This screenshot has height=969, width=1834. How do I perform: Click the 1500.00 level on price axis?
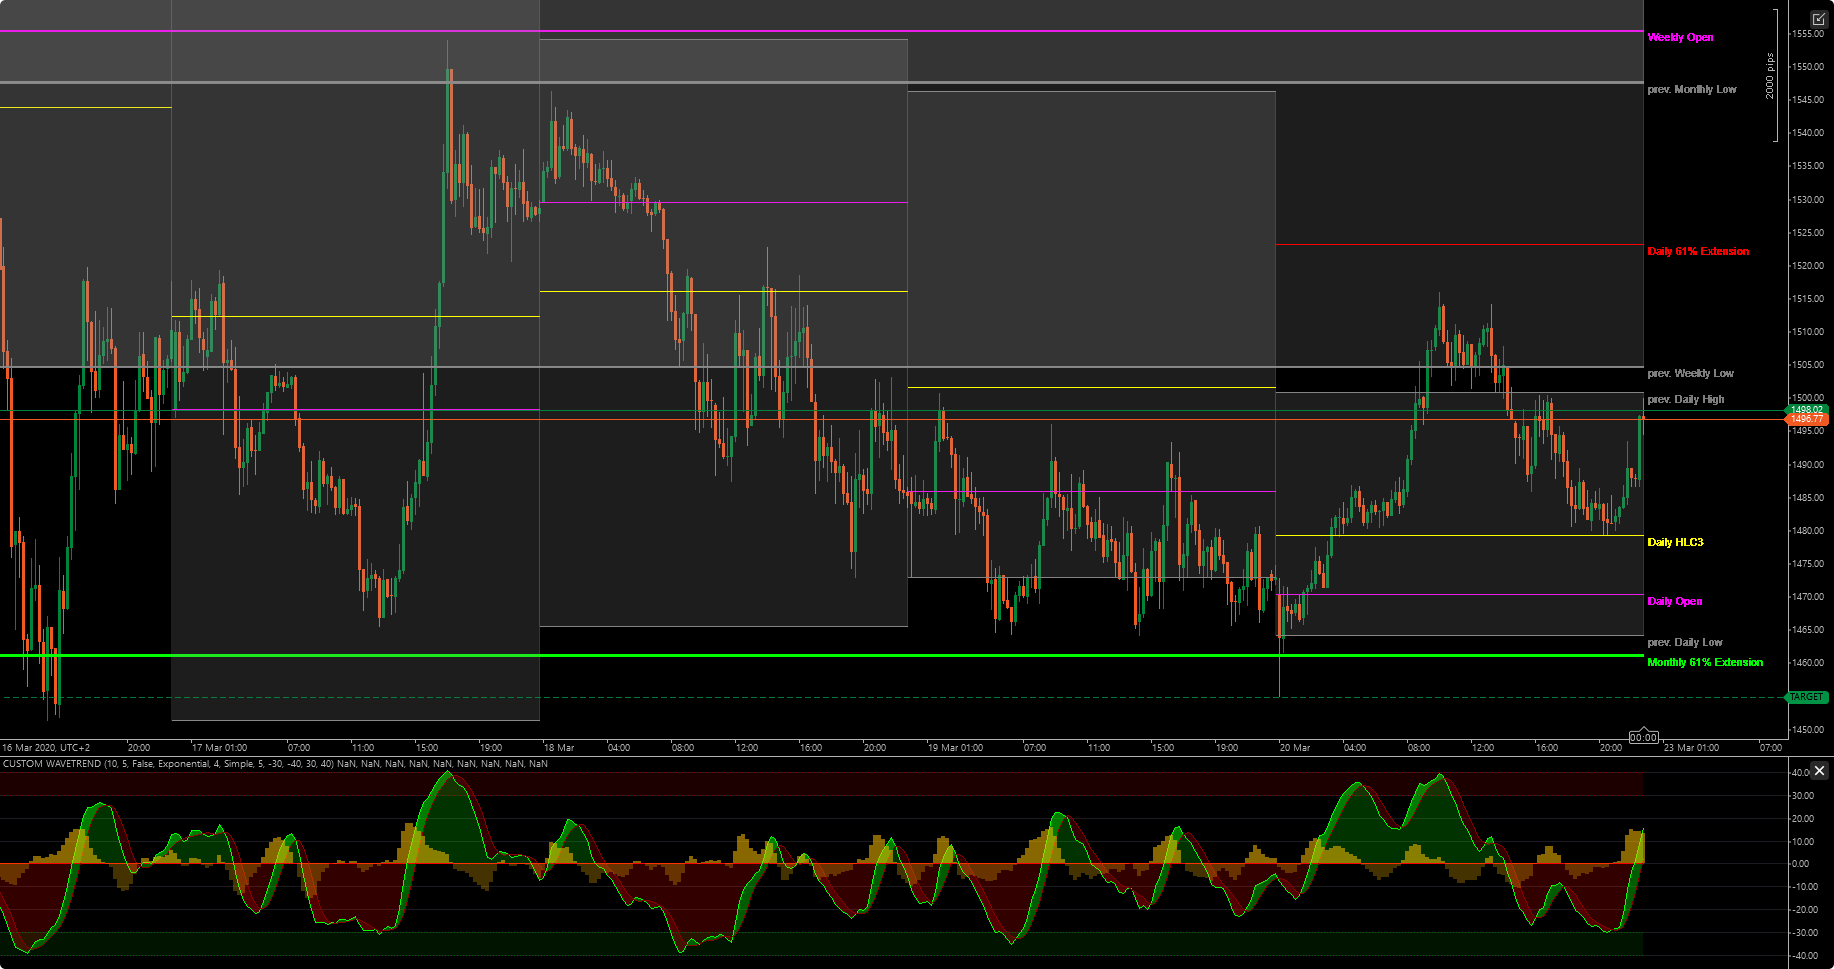(x=1807, y=398)
